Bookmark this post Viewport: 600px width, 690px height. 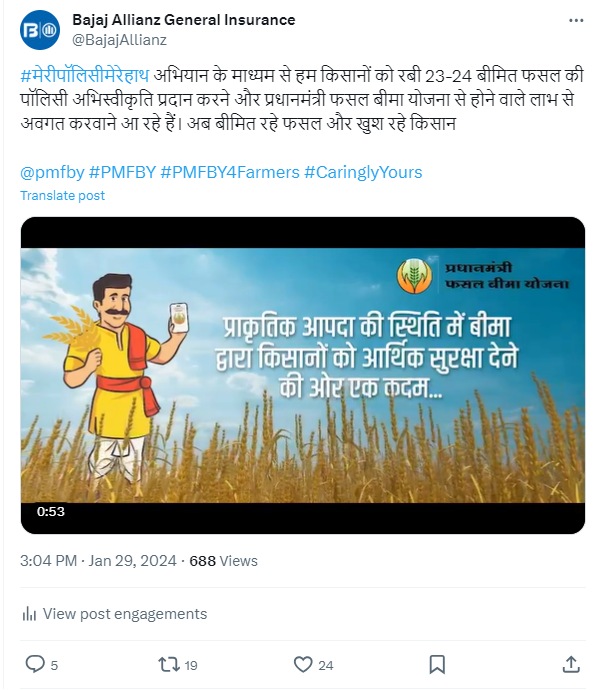(437, 664)
